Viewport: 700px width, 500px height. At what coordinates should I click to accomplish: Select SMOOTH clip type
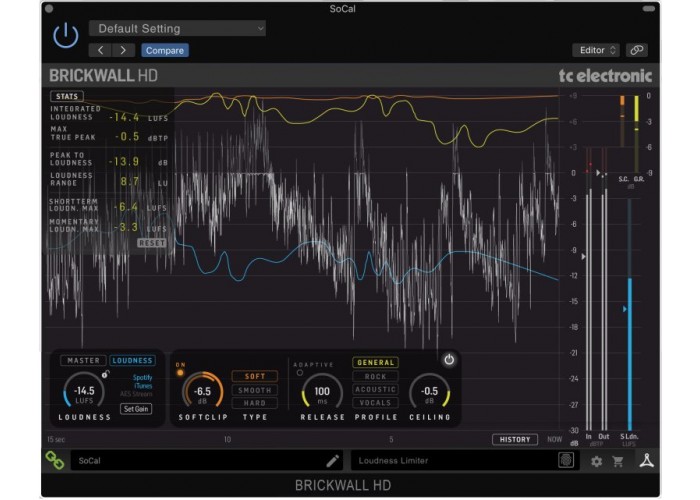255,390
